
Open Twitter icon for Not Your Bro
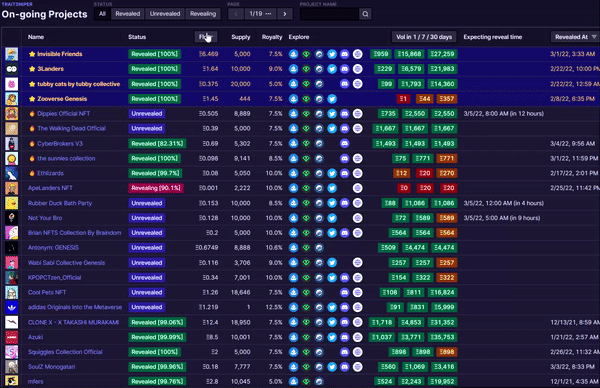click(x=332, y=218)
